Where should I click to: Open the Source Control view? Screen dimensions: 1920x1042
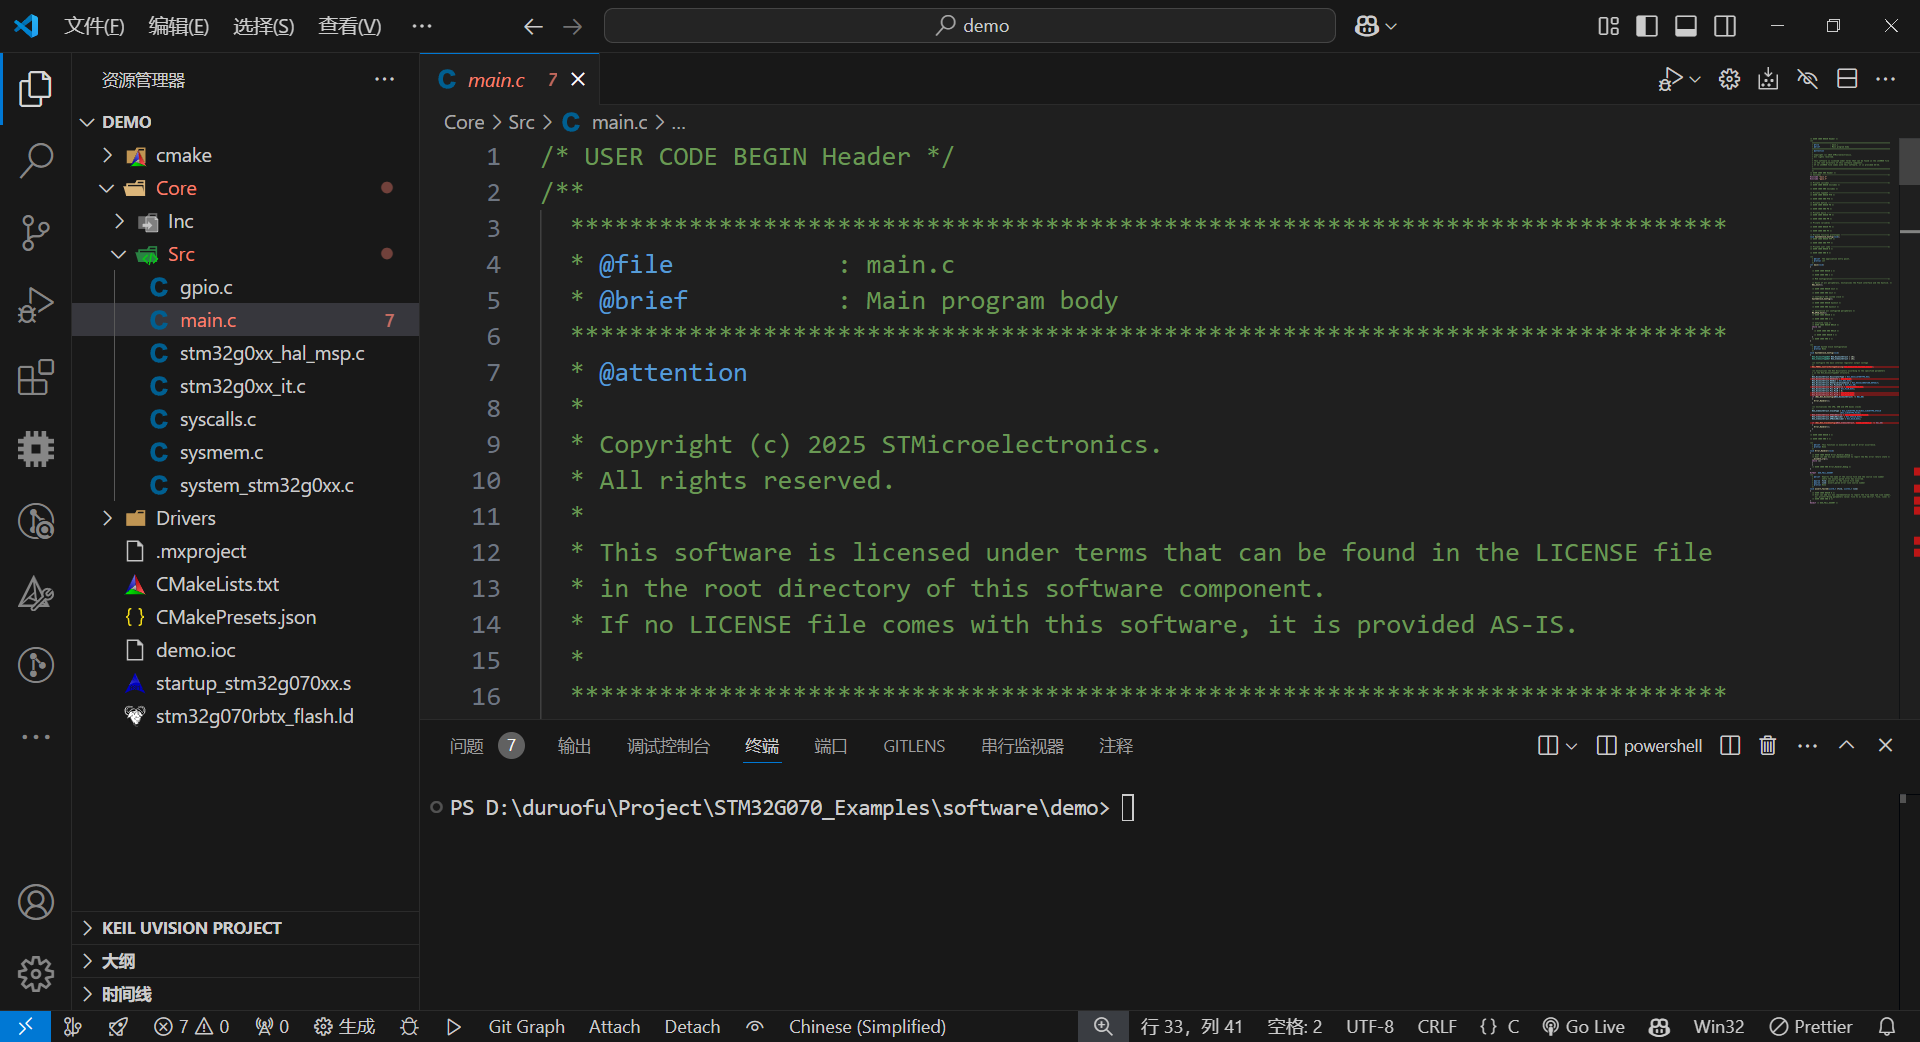click(x=36, y=233)
